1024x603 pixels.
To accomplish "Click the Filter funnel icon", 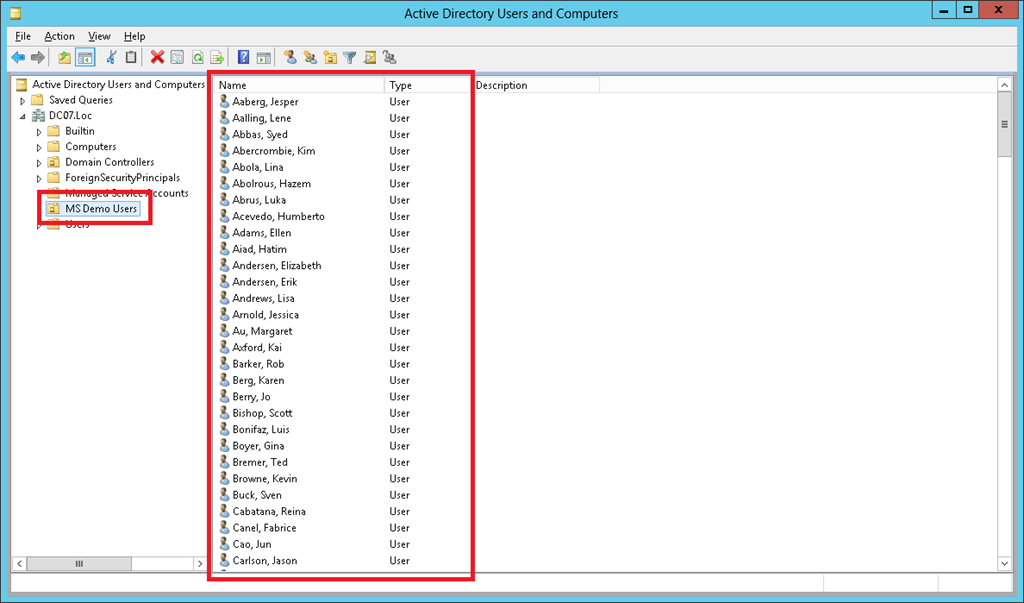I will tap(350, 58).
